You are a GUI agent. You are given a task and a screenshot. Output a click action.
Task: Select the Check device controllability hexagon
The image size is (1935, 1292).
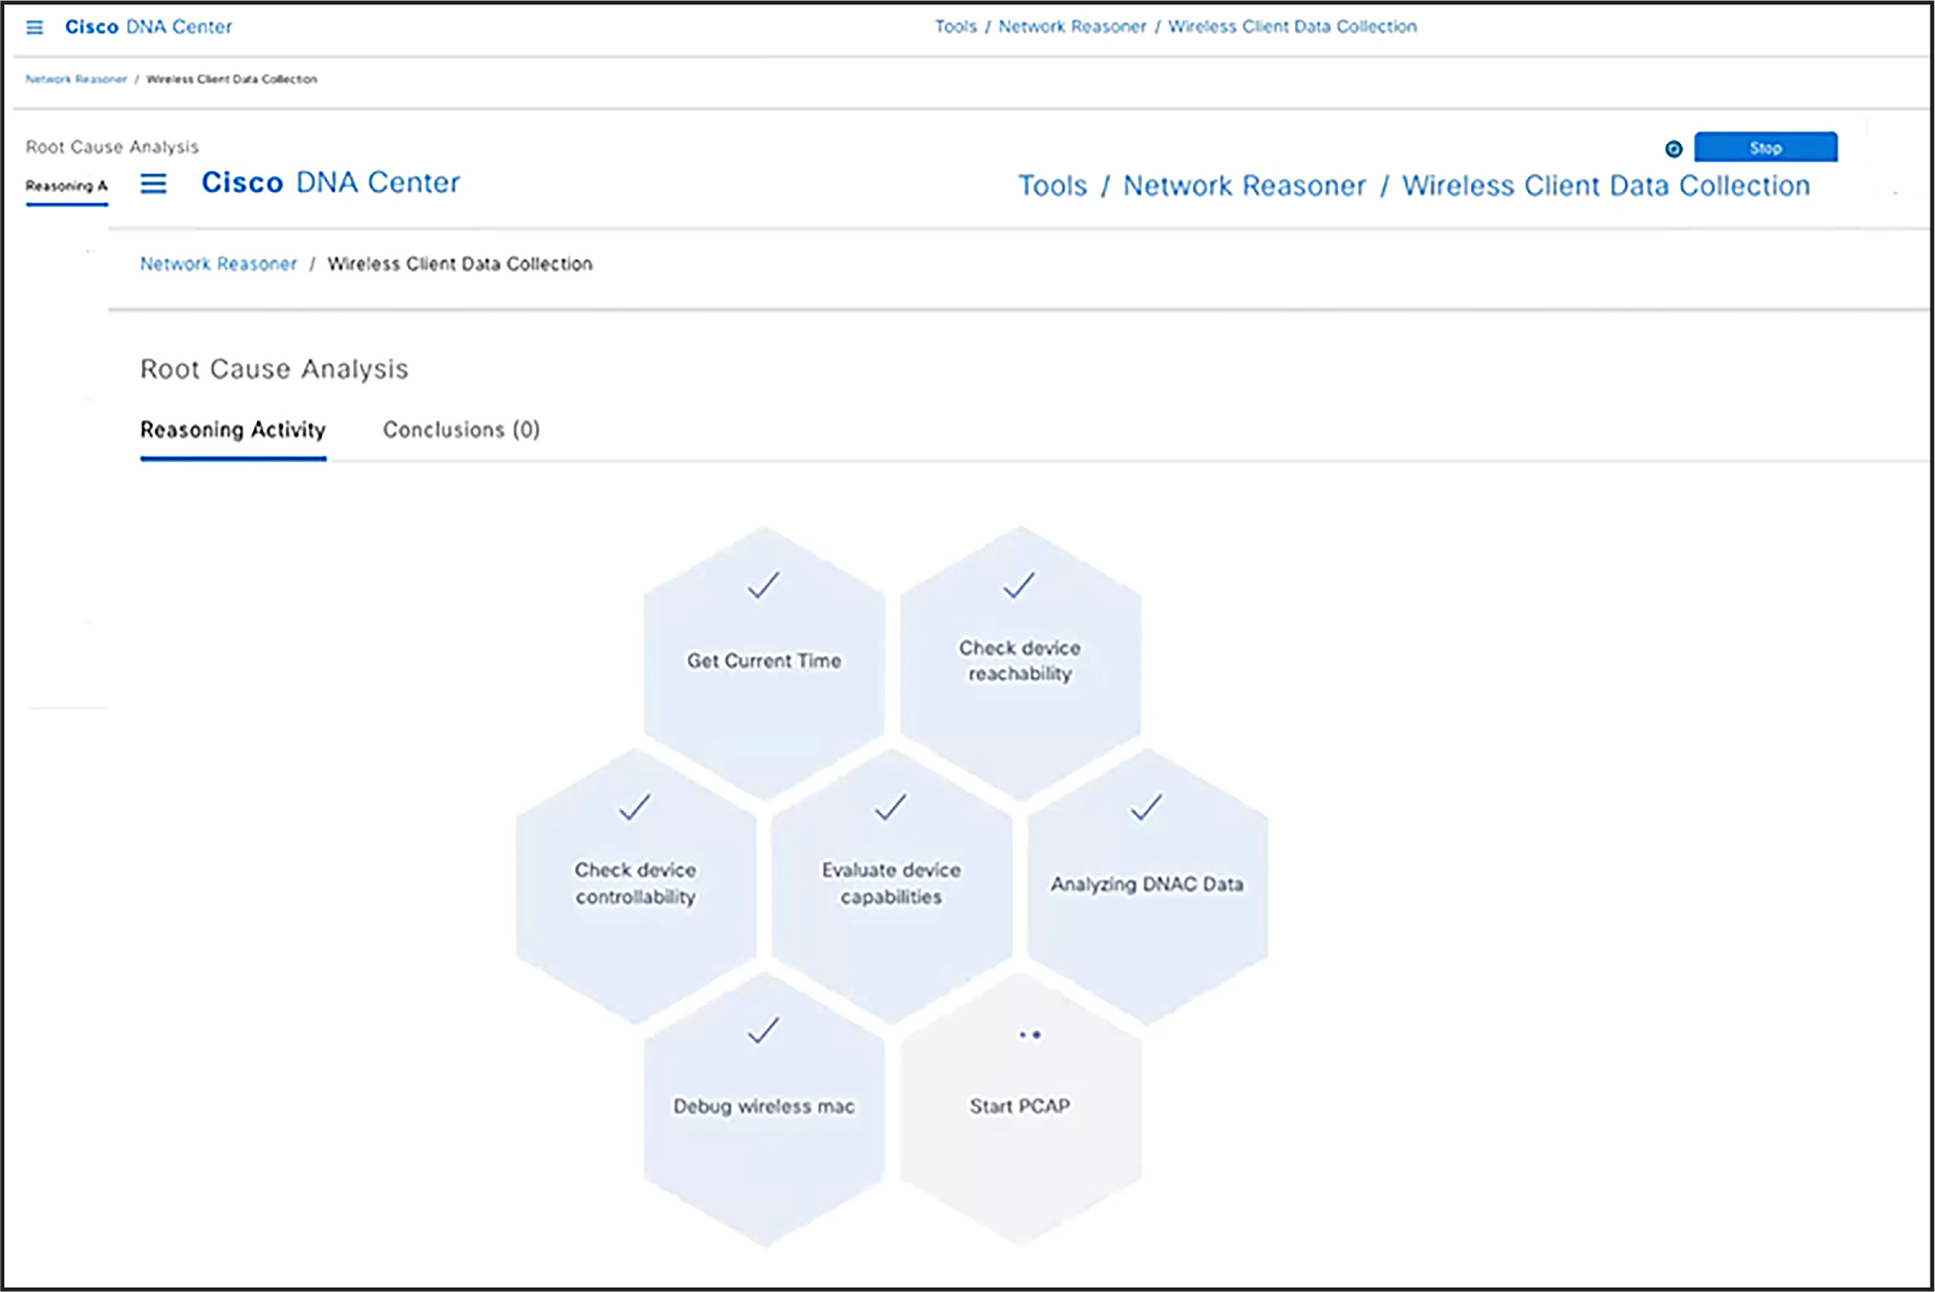point(636,885)
